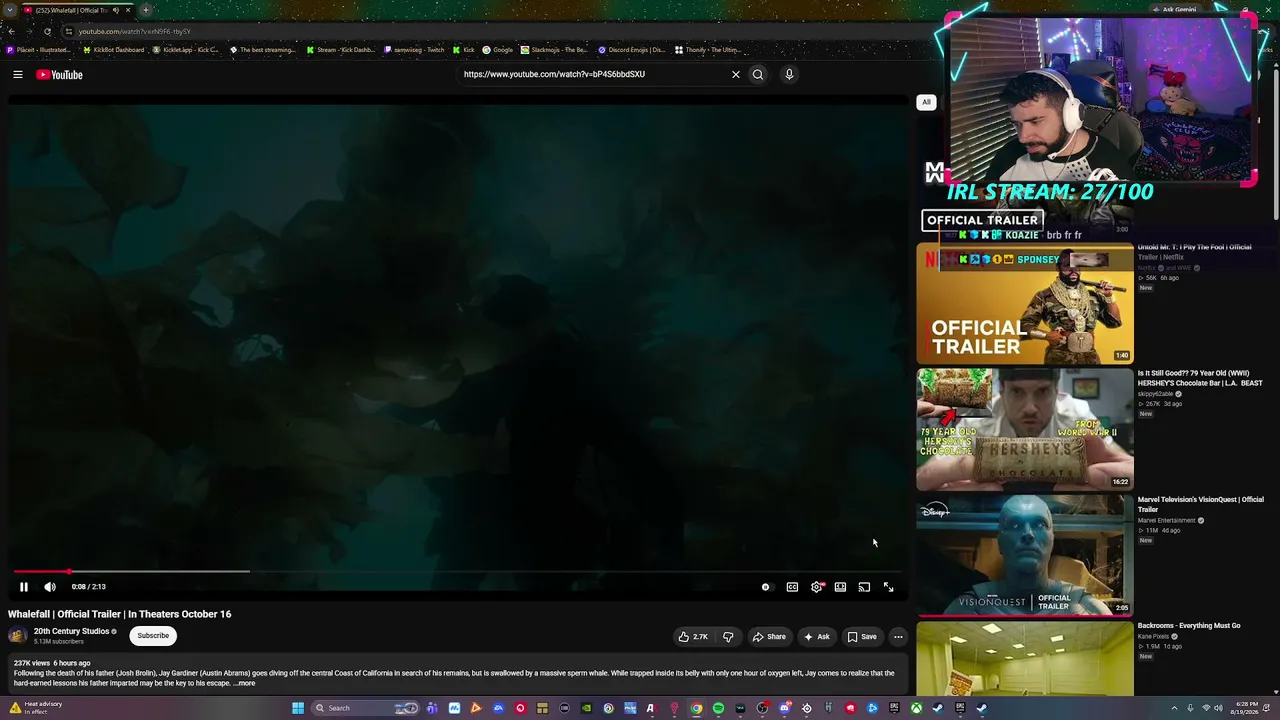Switch to theater mode
This screenshot has width=1280, height=720.
840,587
